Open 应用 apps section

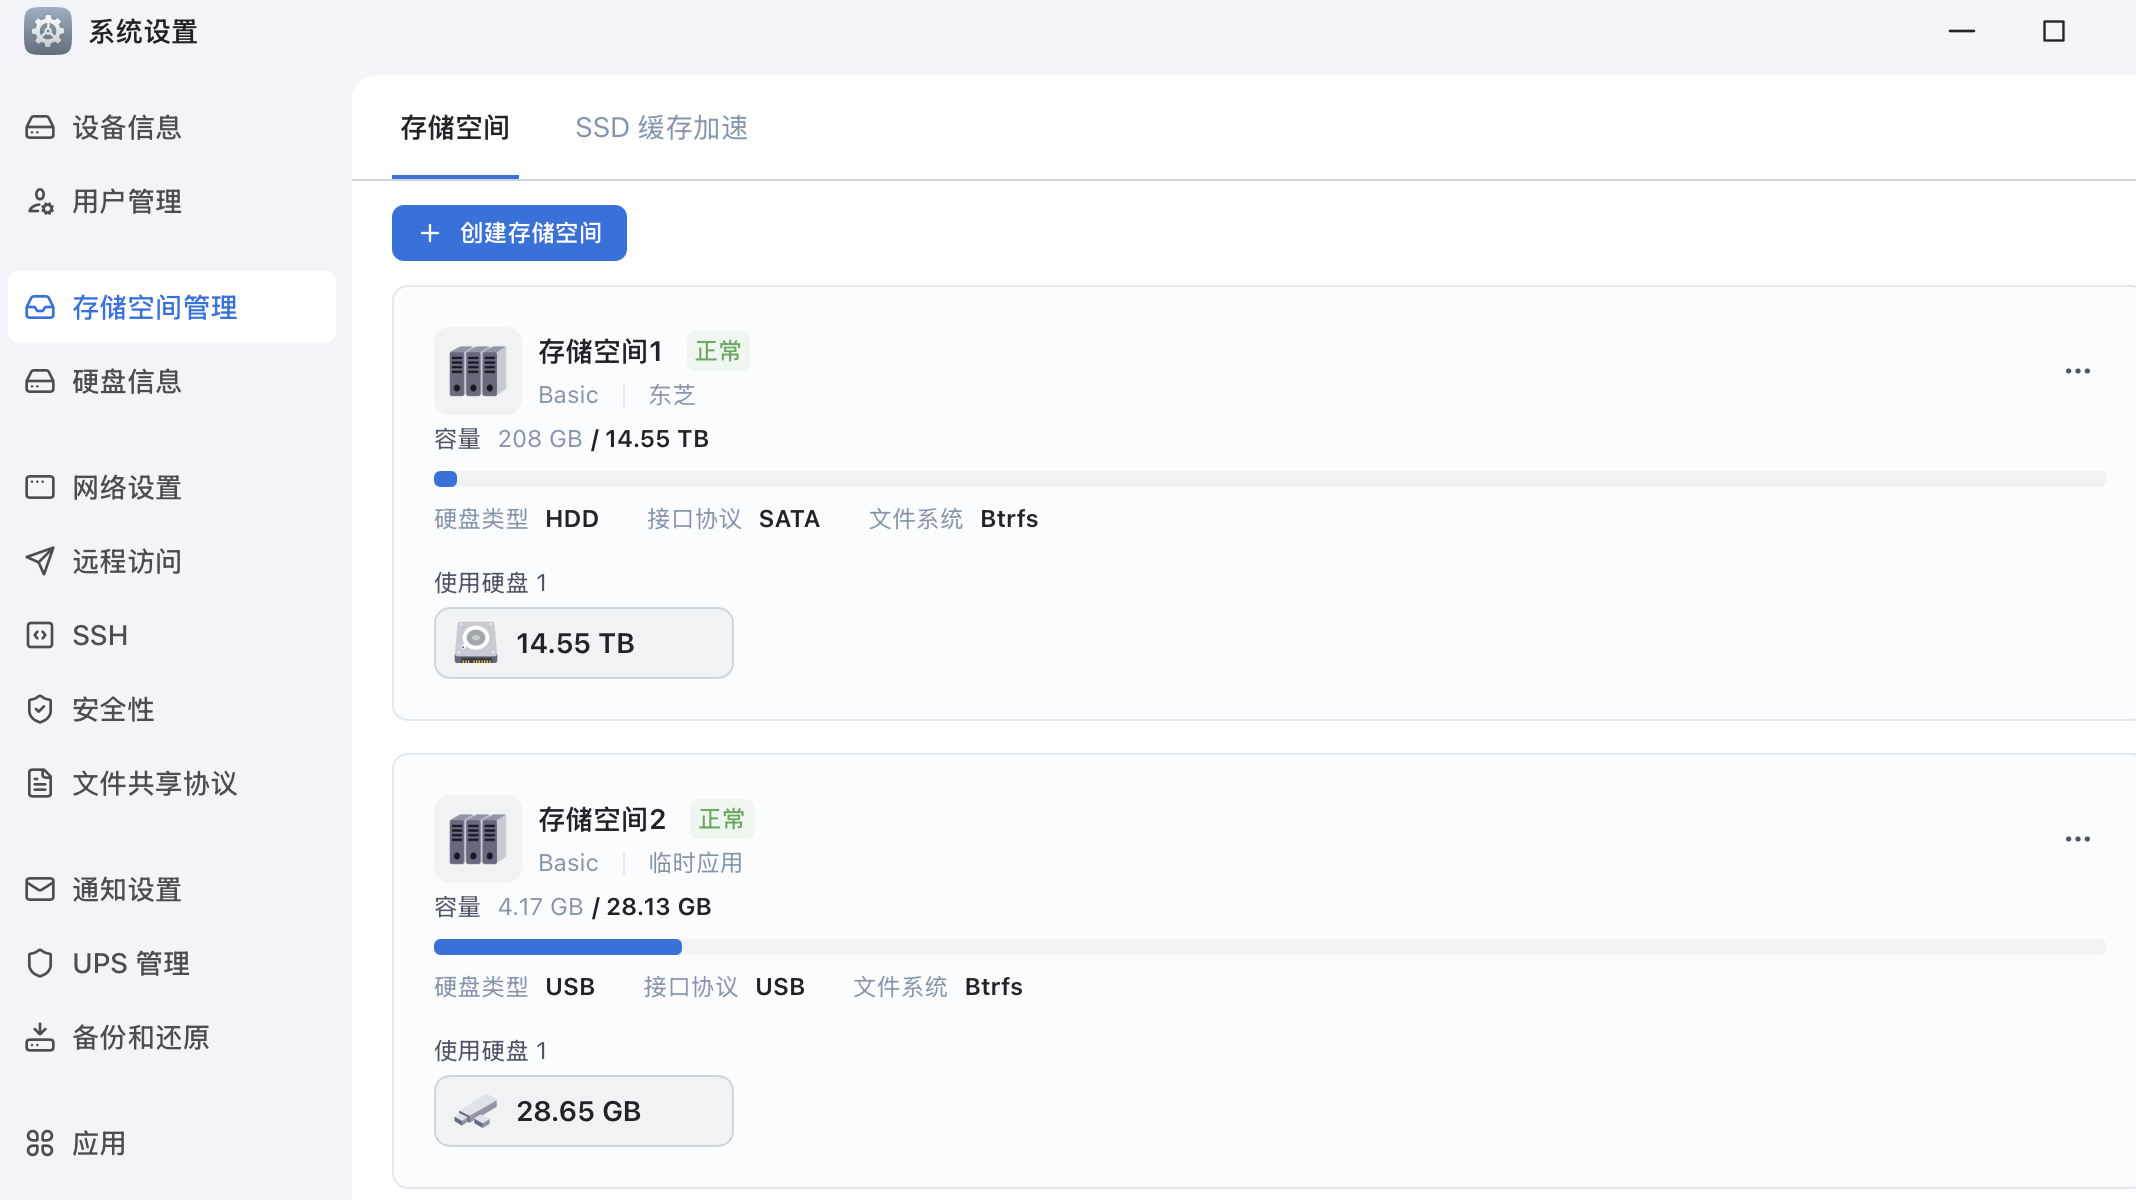point(172,1144)
